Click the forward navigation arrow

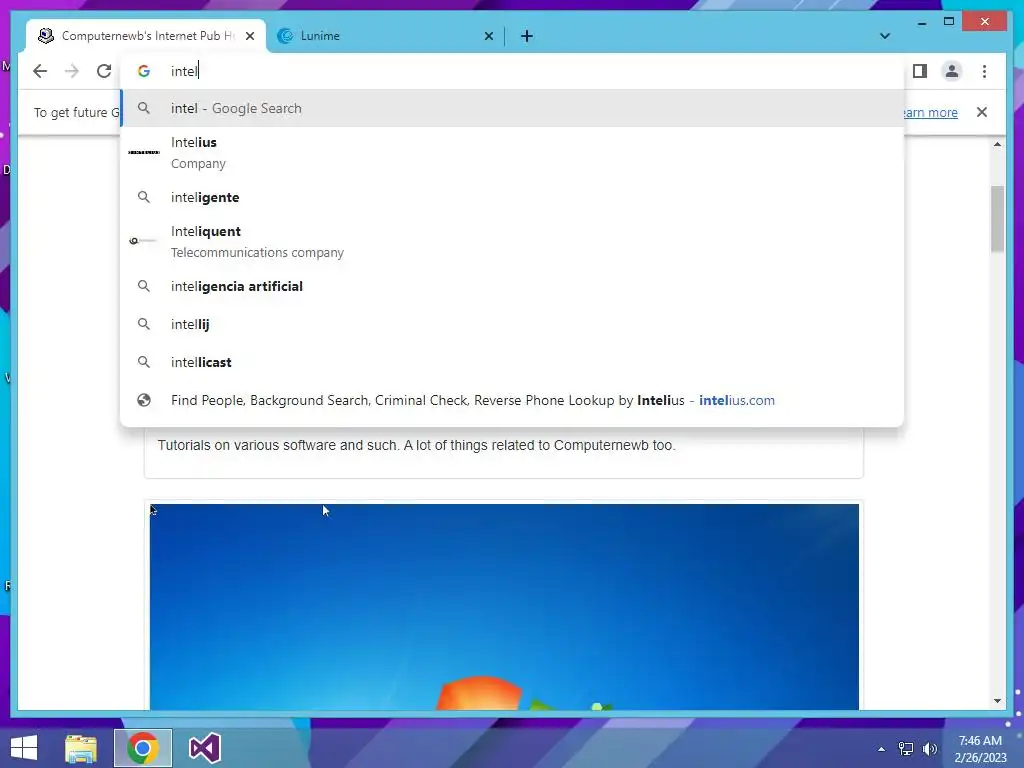72,71
